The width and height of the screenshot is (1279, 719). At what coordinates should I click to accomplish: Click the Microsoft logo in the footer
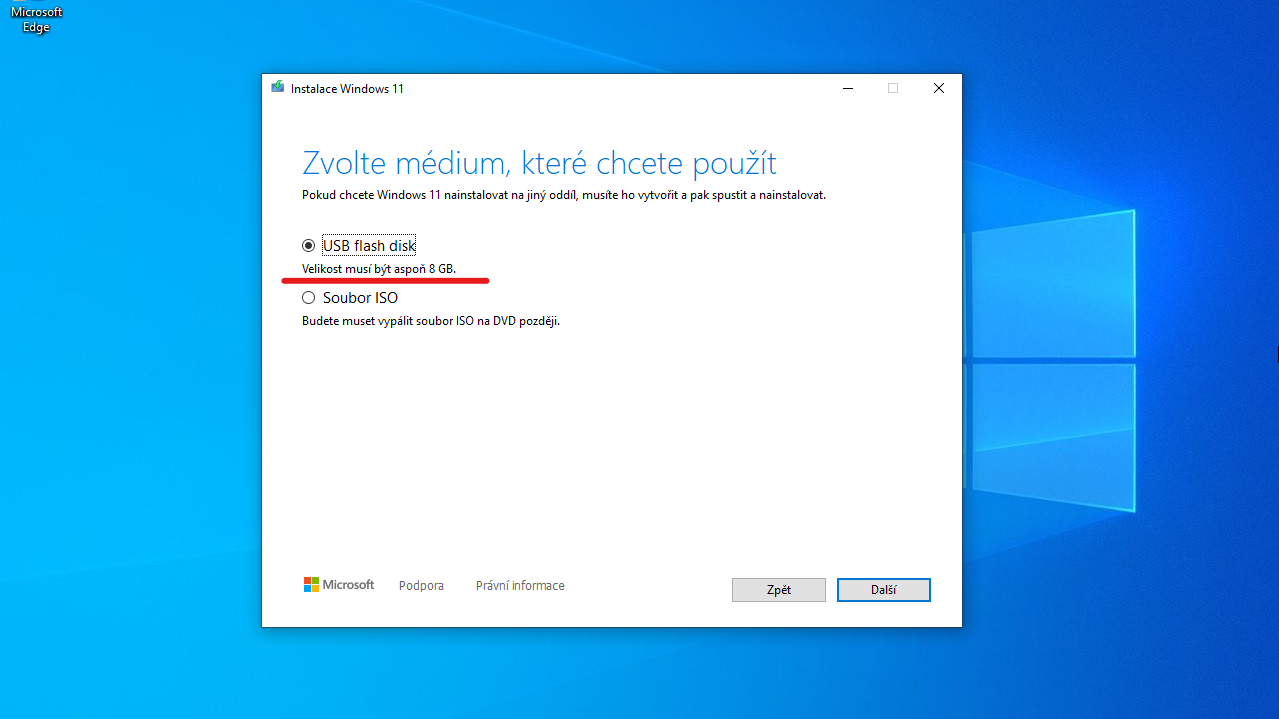[339, 585]
